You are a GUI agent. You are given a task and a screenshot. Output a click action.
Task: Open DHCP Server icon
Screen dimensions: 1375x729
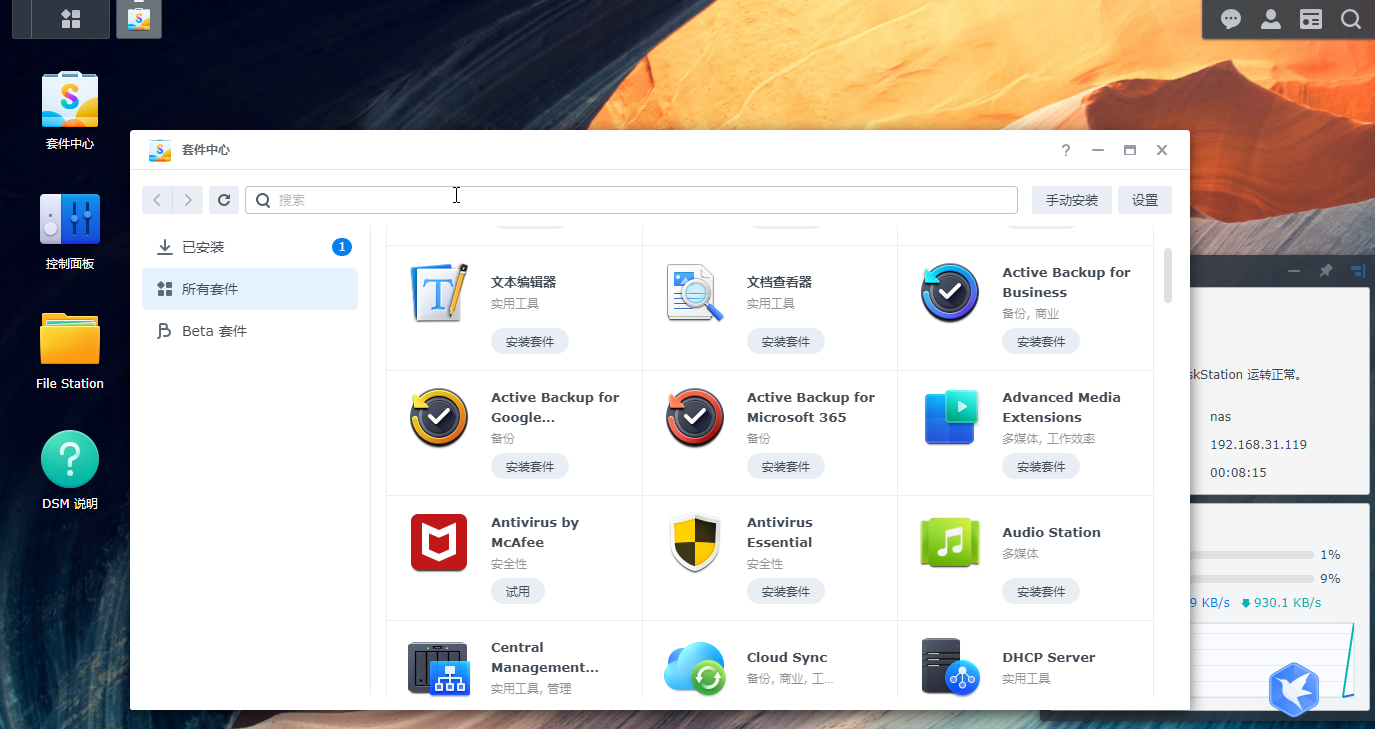point(950,668)
